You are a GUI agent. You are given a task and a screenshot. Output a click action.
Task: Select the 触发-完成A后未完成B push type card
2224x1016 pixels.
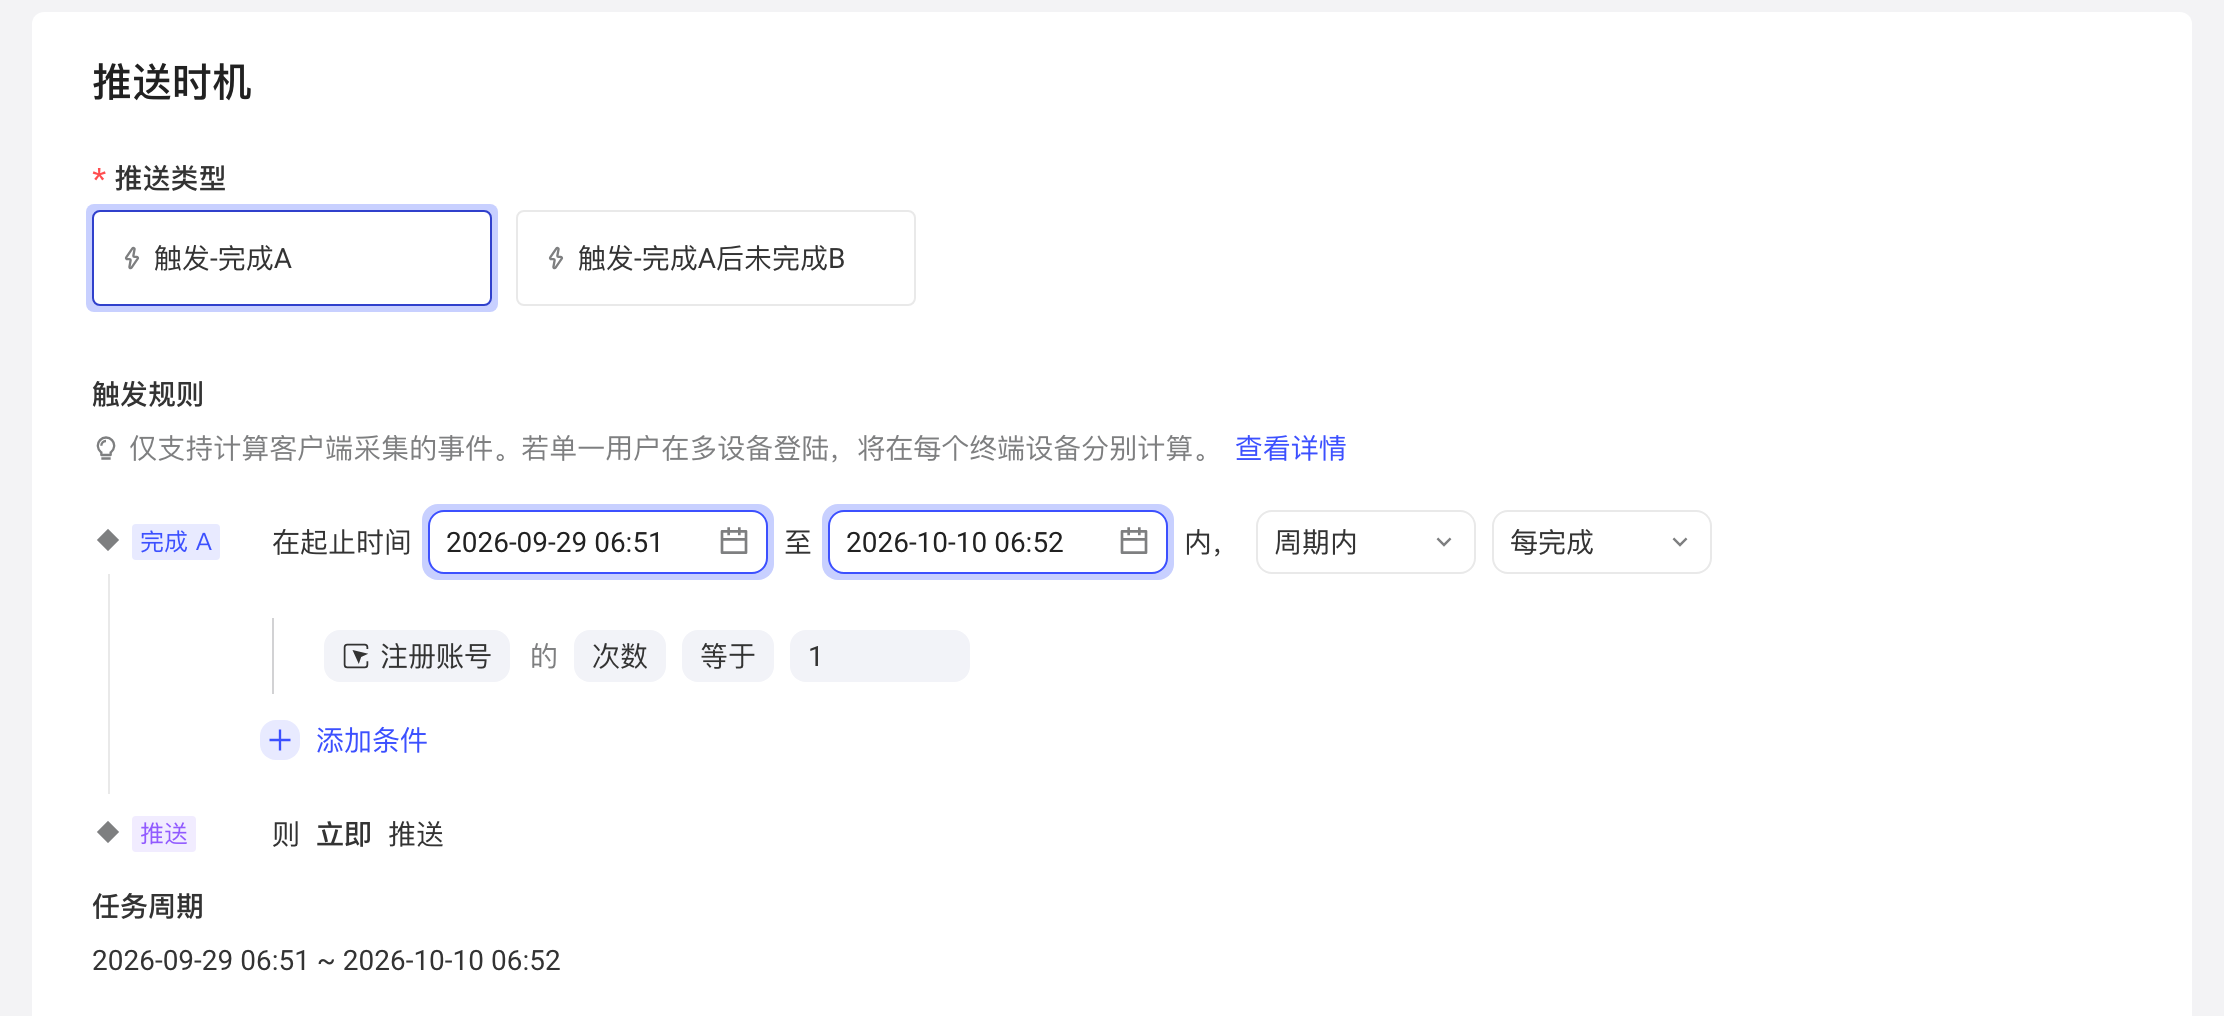716,258
